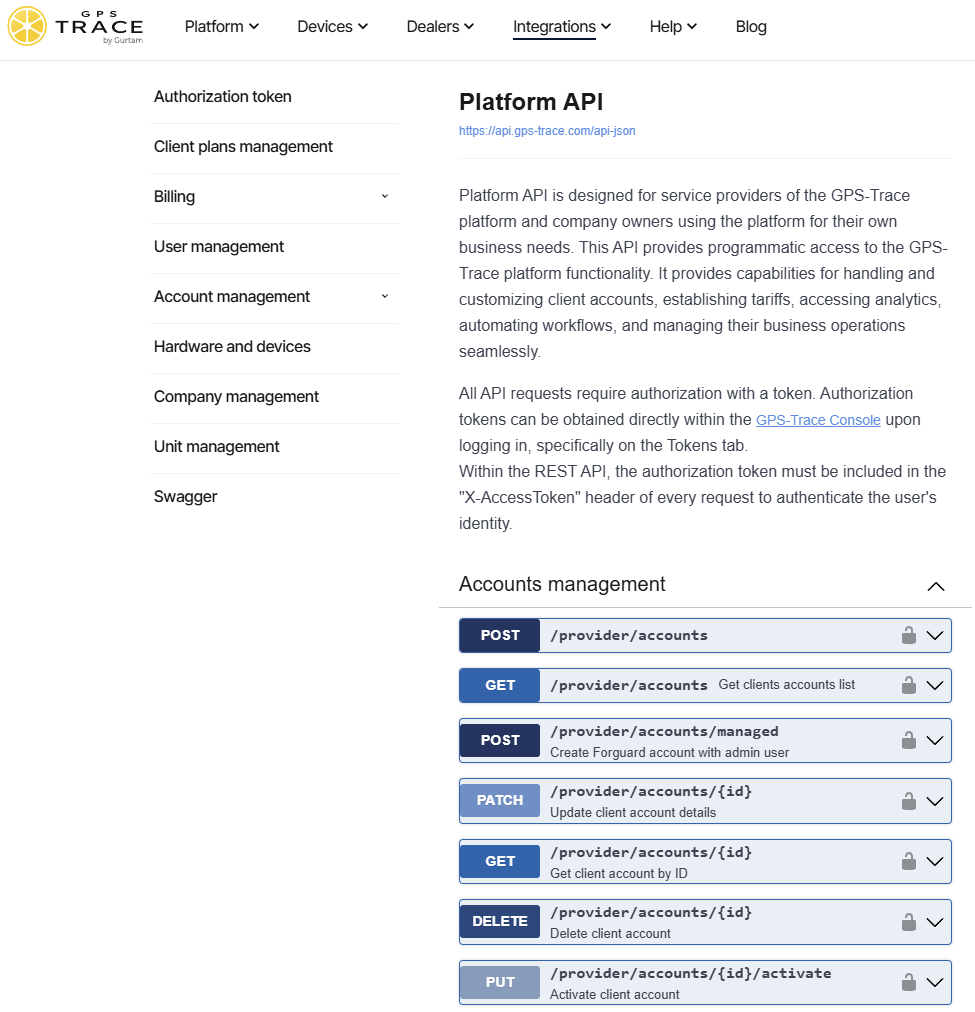
Task: Expand Get clients accounts list chevron
Action: (935, 685)
